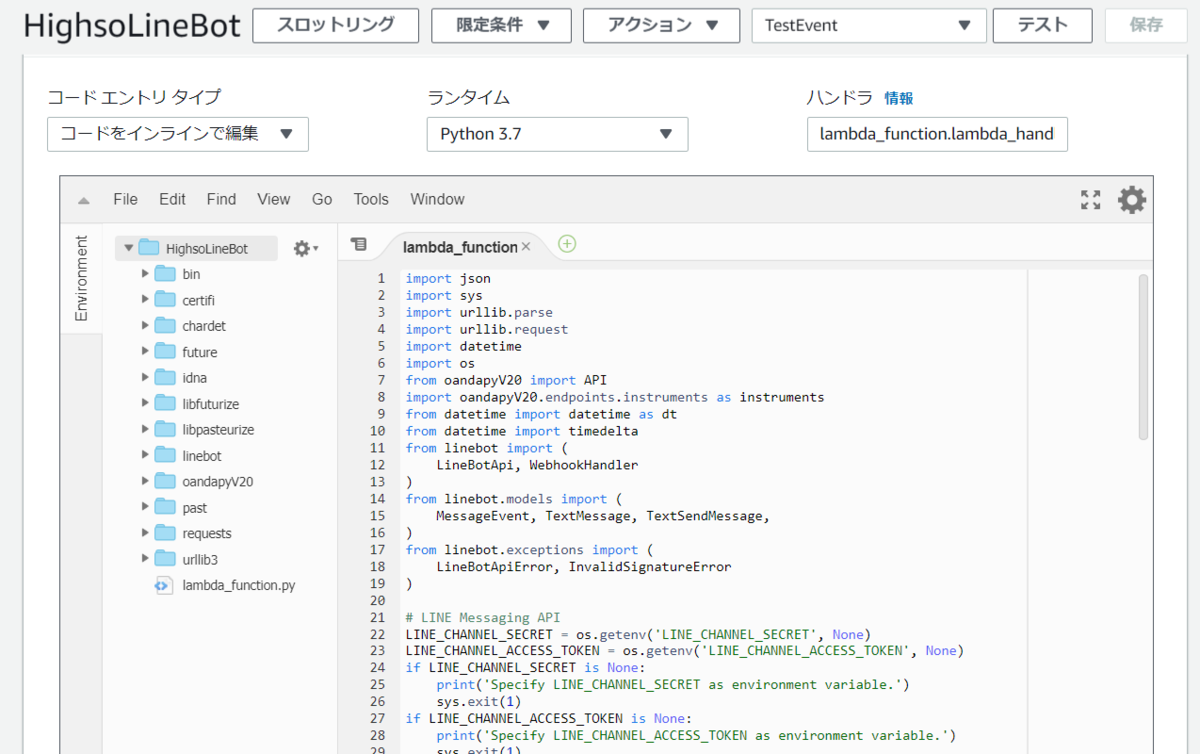Click the chardet folder icon
The image size is (1200, 754).
(x=165, y=326)
